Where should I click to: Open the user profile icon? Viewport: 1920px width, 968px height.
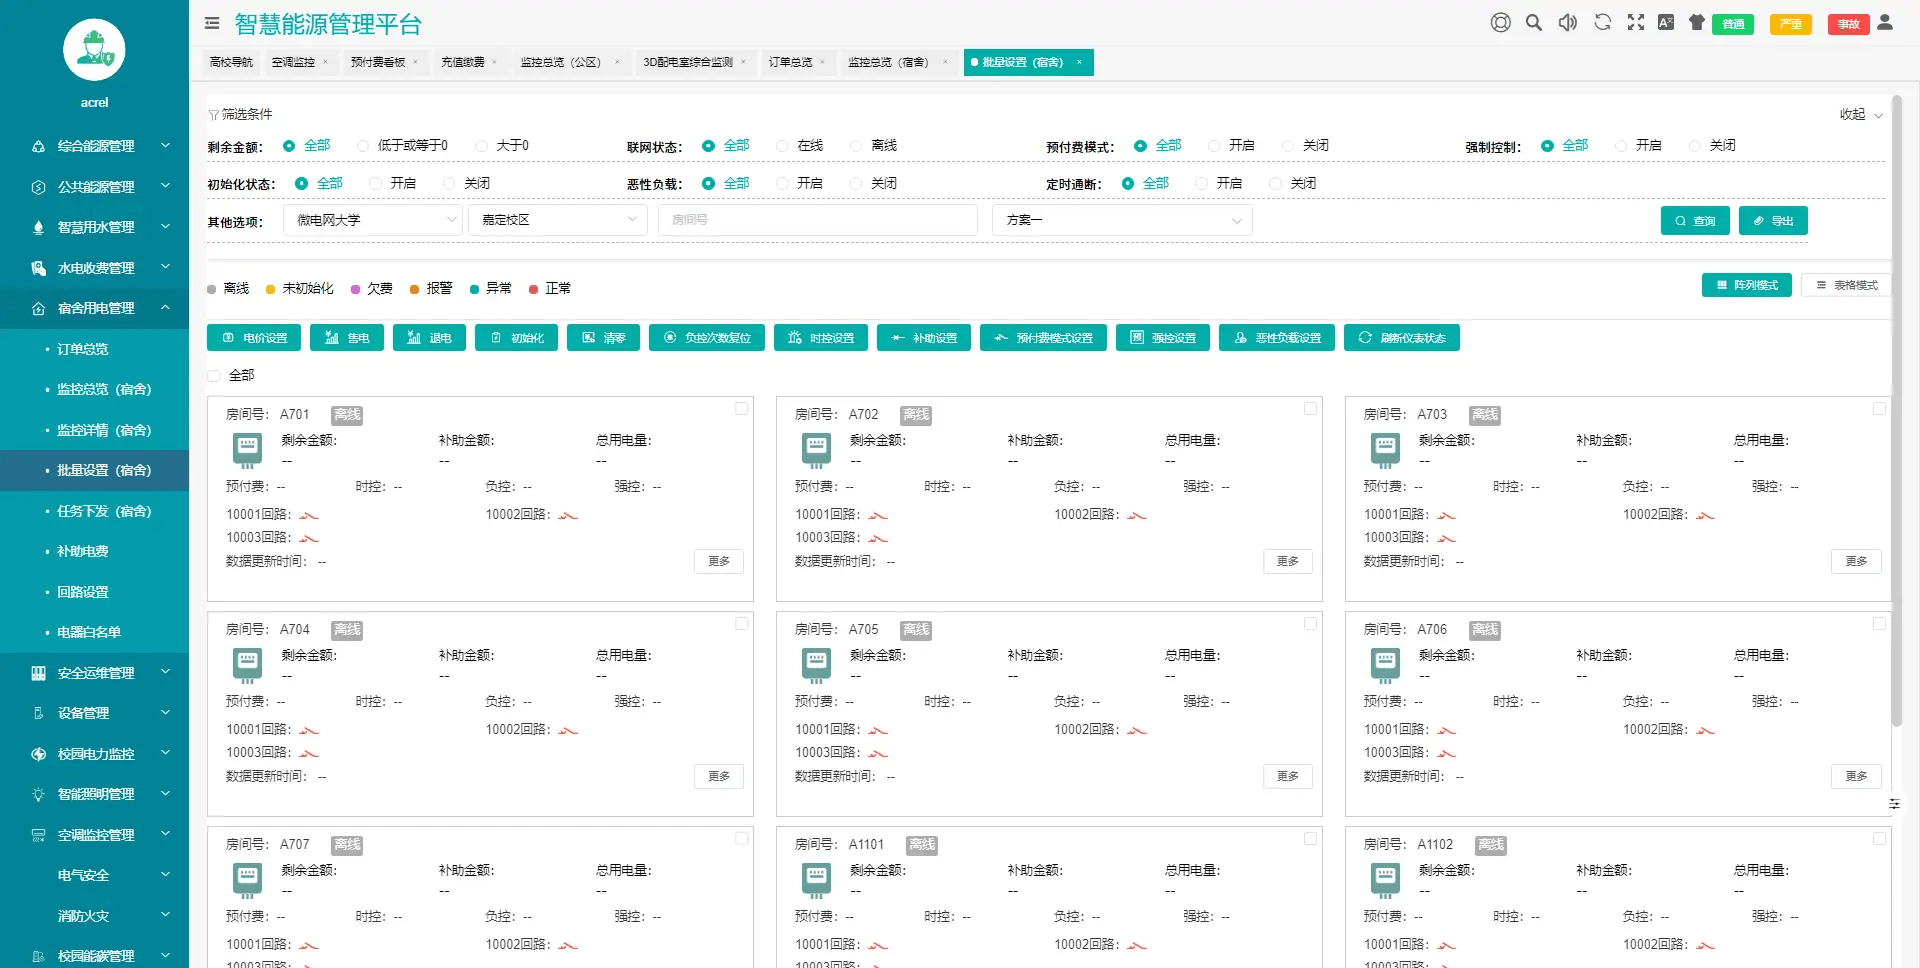1885,23
